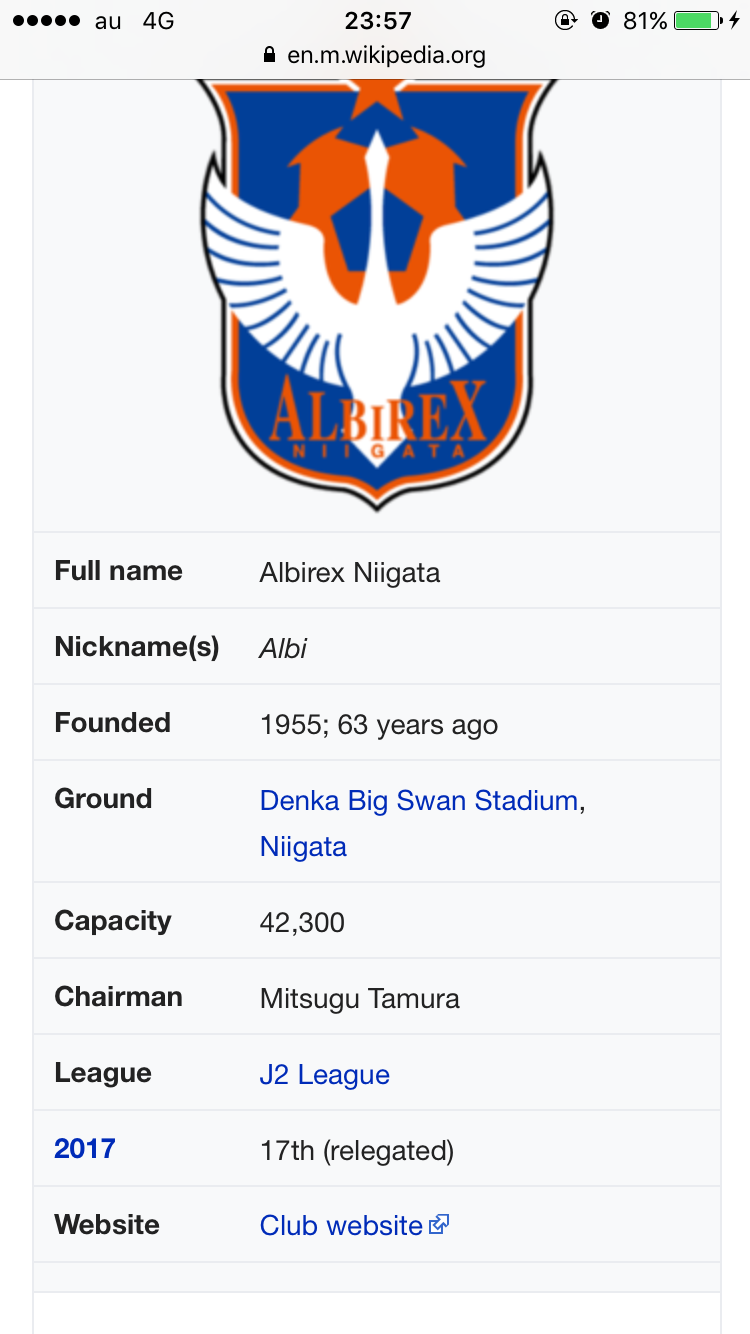
Task: Click the external link icon beside Club website
Action: tap(439, 1224)
